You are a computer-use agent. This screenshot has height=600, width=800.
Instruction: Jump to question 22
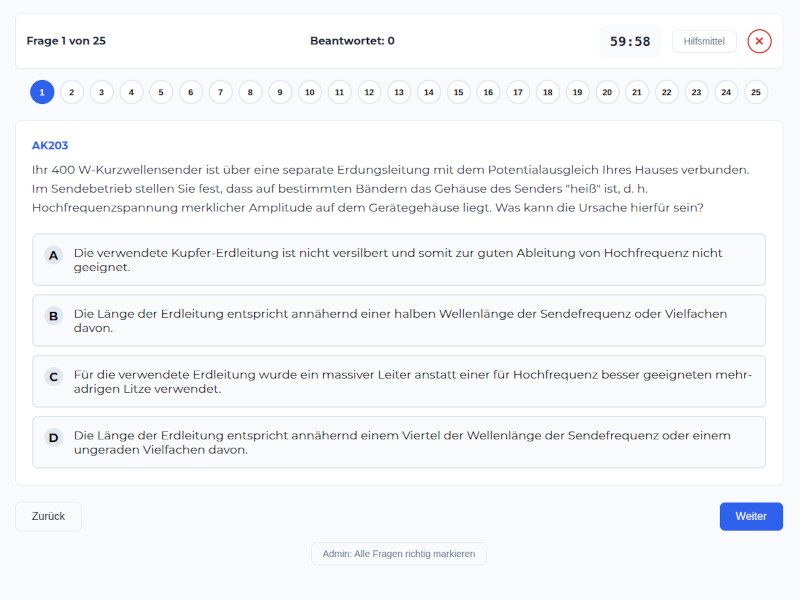tap(666, 92)
